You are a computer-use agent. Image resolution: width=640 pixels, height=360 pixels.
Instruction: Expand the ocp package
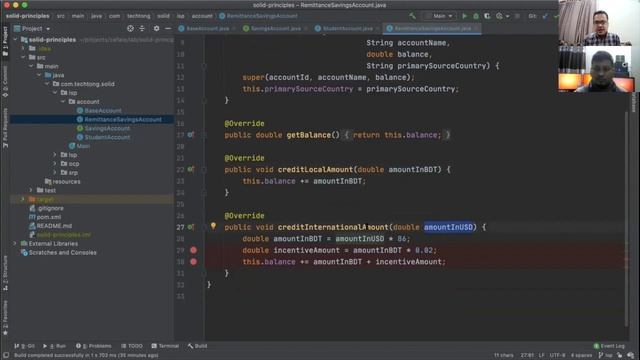click(x=55, y=164)
